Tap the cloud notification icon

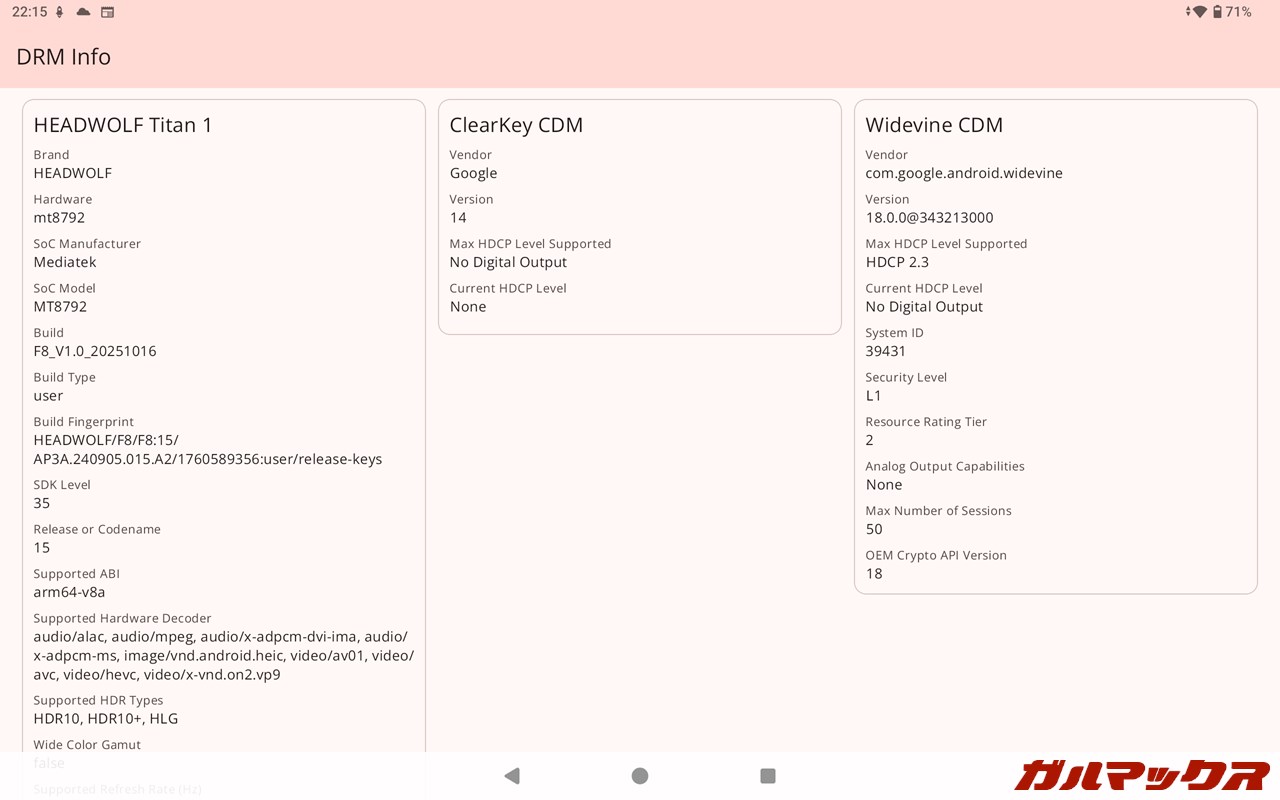pyautogui.click(x=83, y=12)
